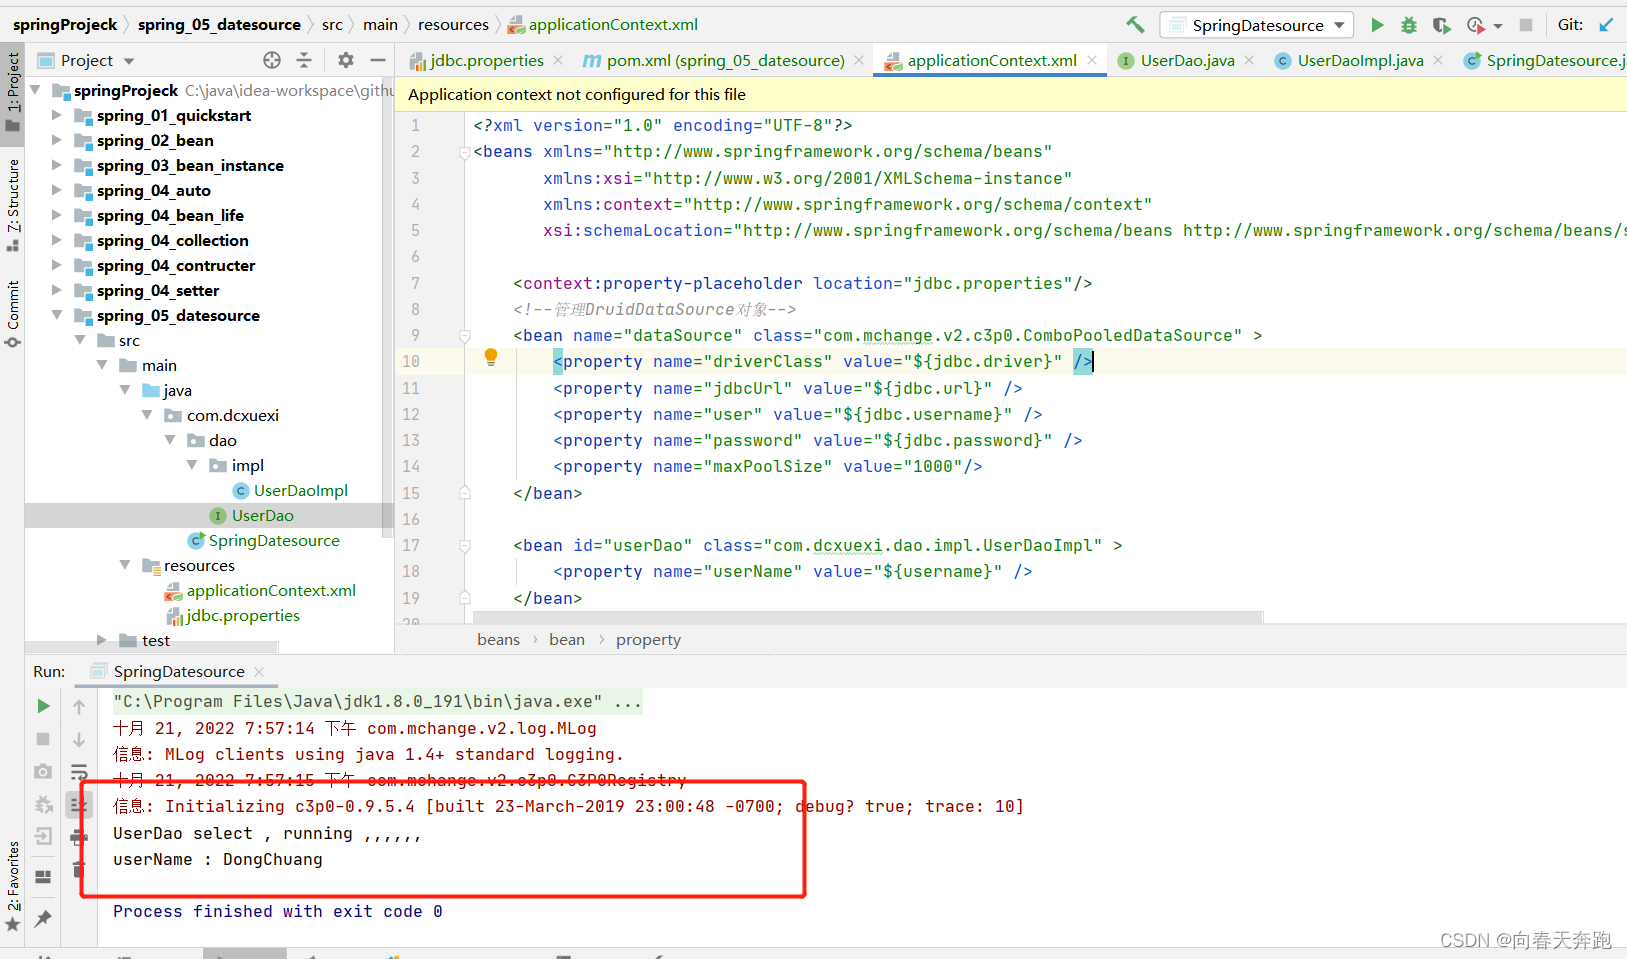Open the Favorites tool window tab

tap(12, 885)
